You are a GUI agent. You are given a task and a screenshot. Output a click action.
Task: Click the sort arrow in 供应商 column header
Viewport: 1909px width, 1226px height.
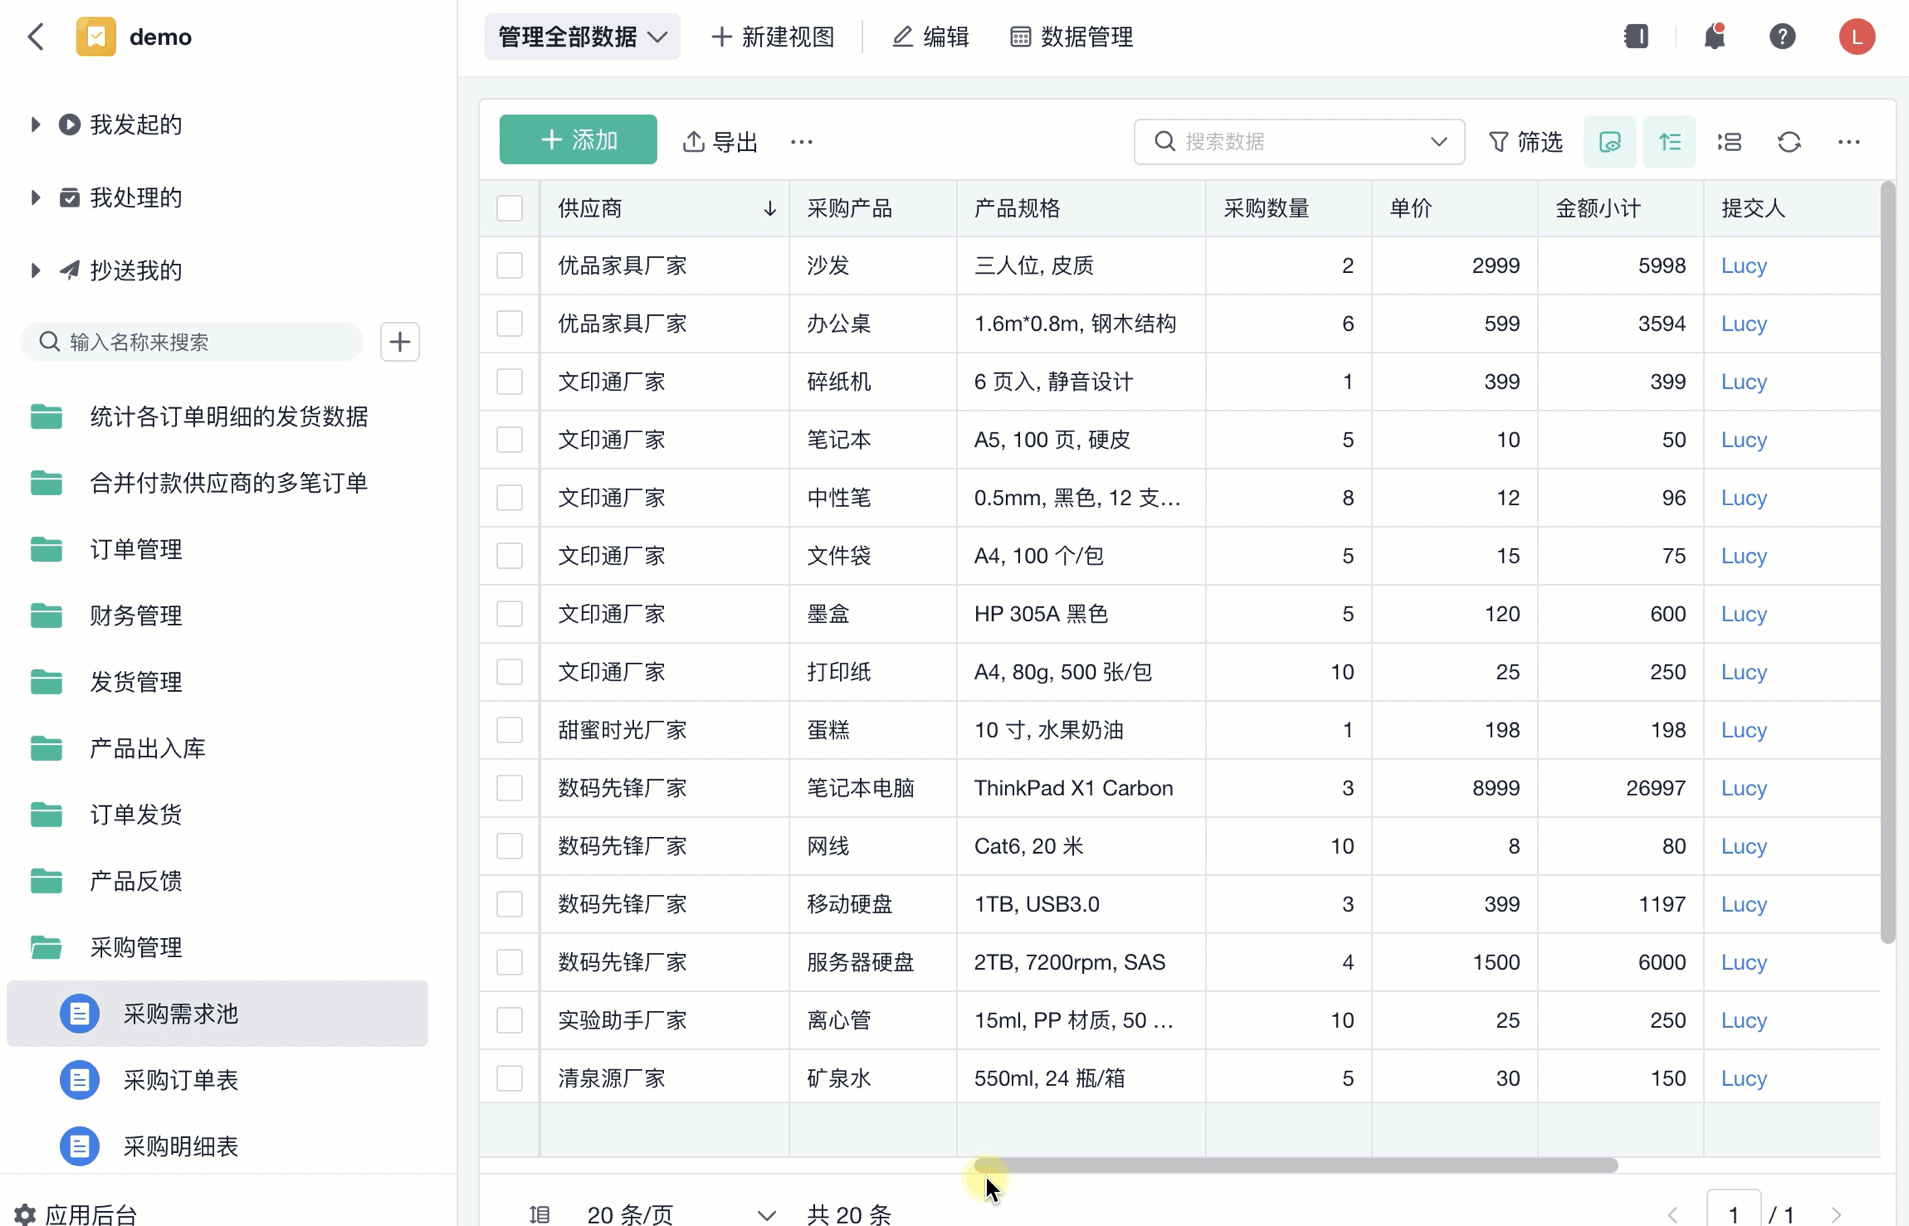pyautogui.click(x=769, y=209)
